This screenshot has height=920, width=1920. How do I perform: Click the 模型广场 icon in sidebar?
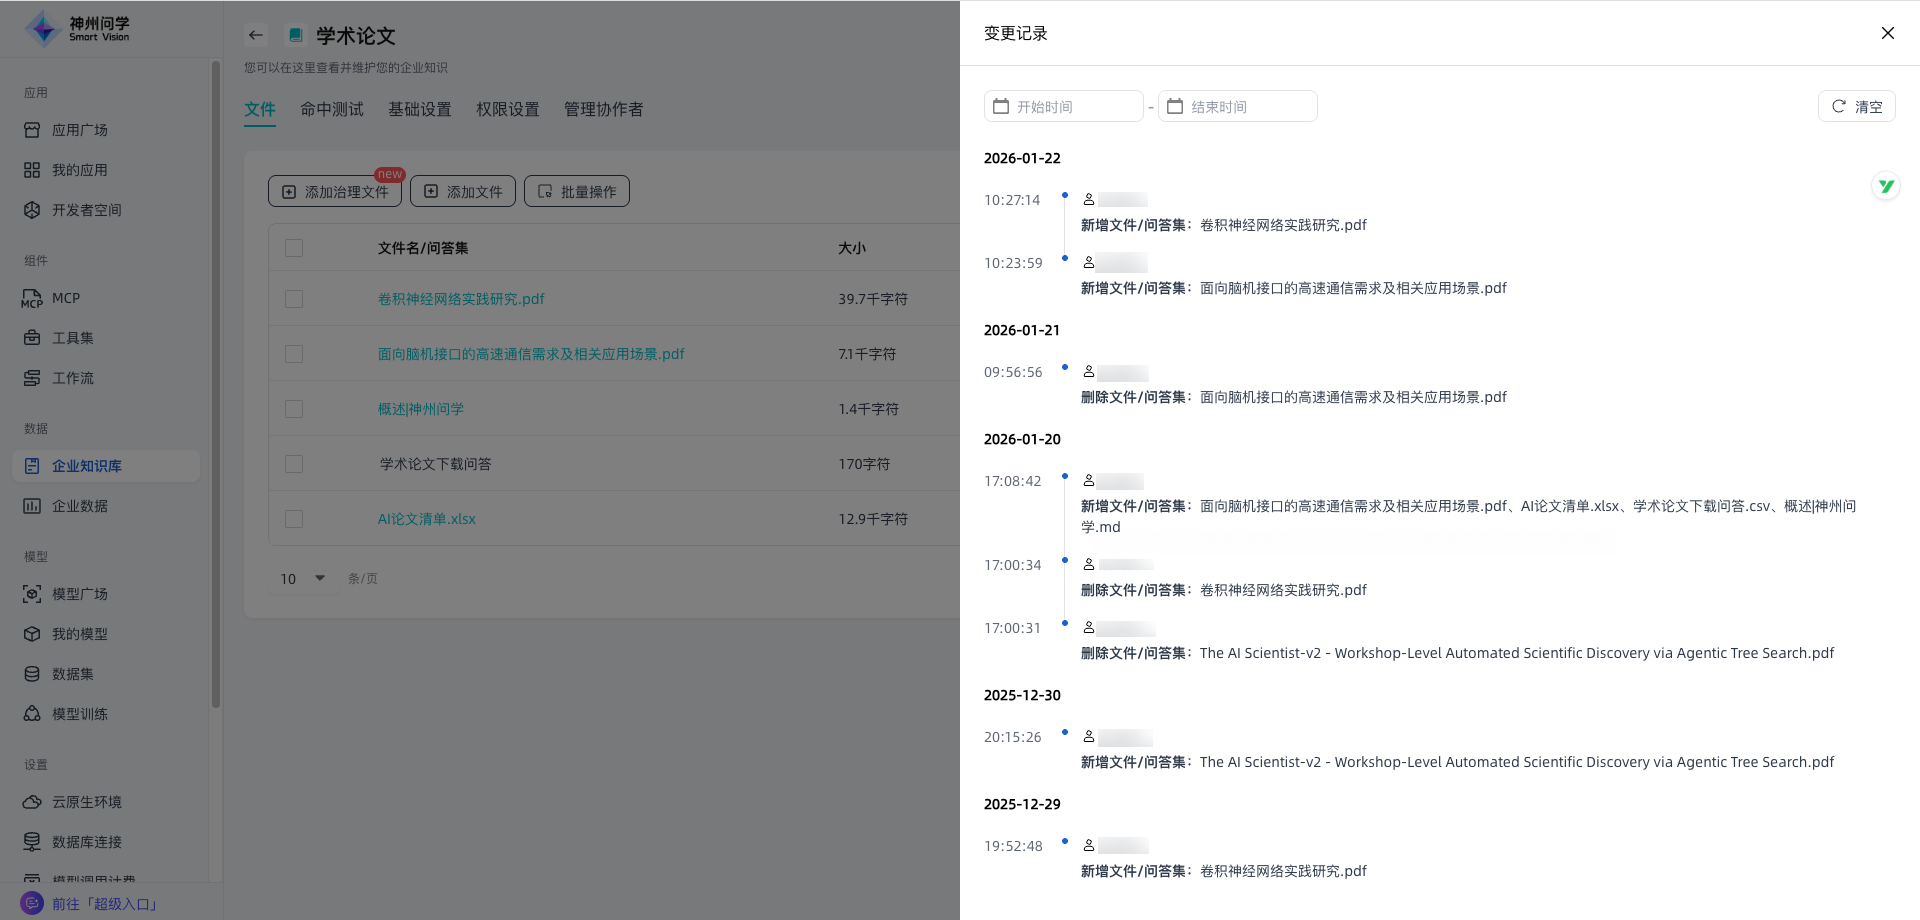coord(32,594)
